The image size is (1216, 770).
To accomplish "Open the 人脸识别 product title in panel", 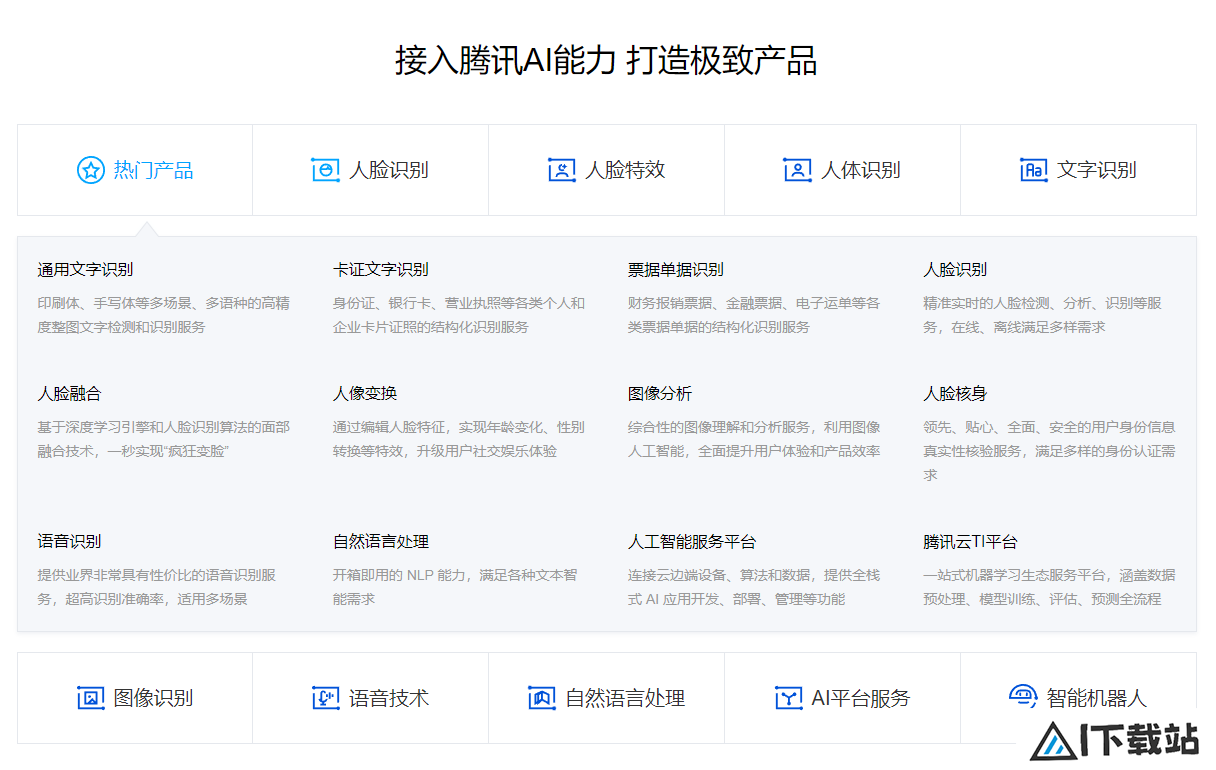I will (955, 269).
